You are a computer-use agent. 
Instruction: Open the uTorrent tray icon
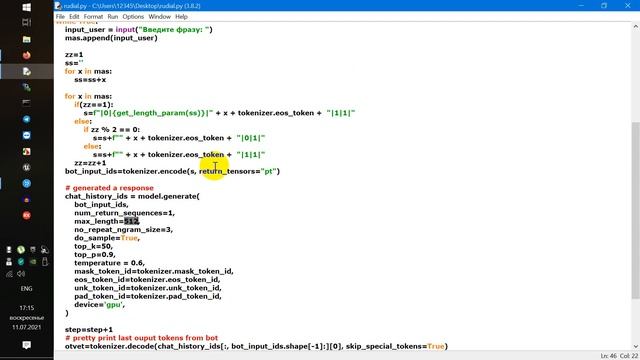(x=21, y=249)
